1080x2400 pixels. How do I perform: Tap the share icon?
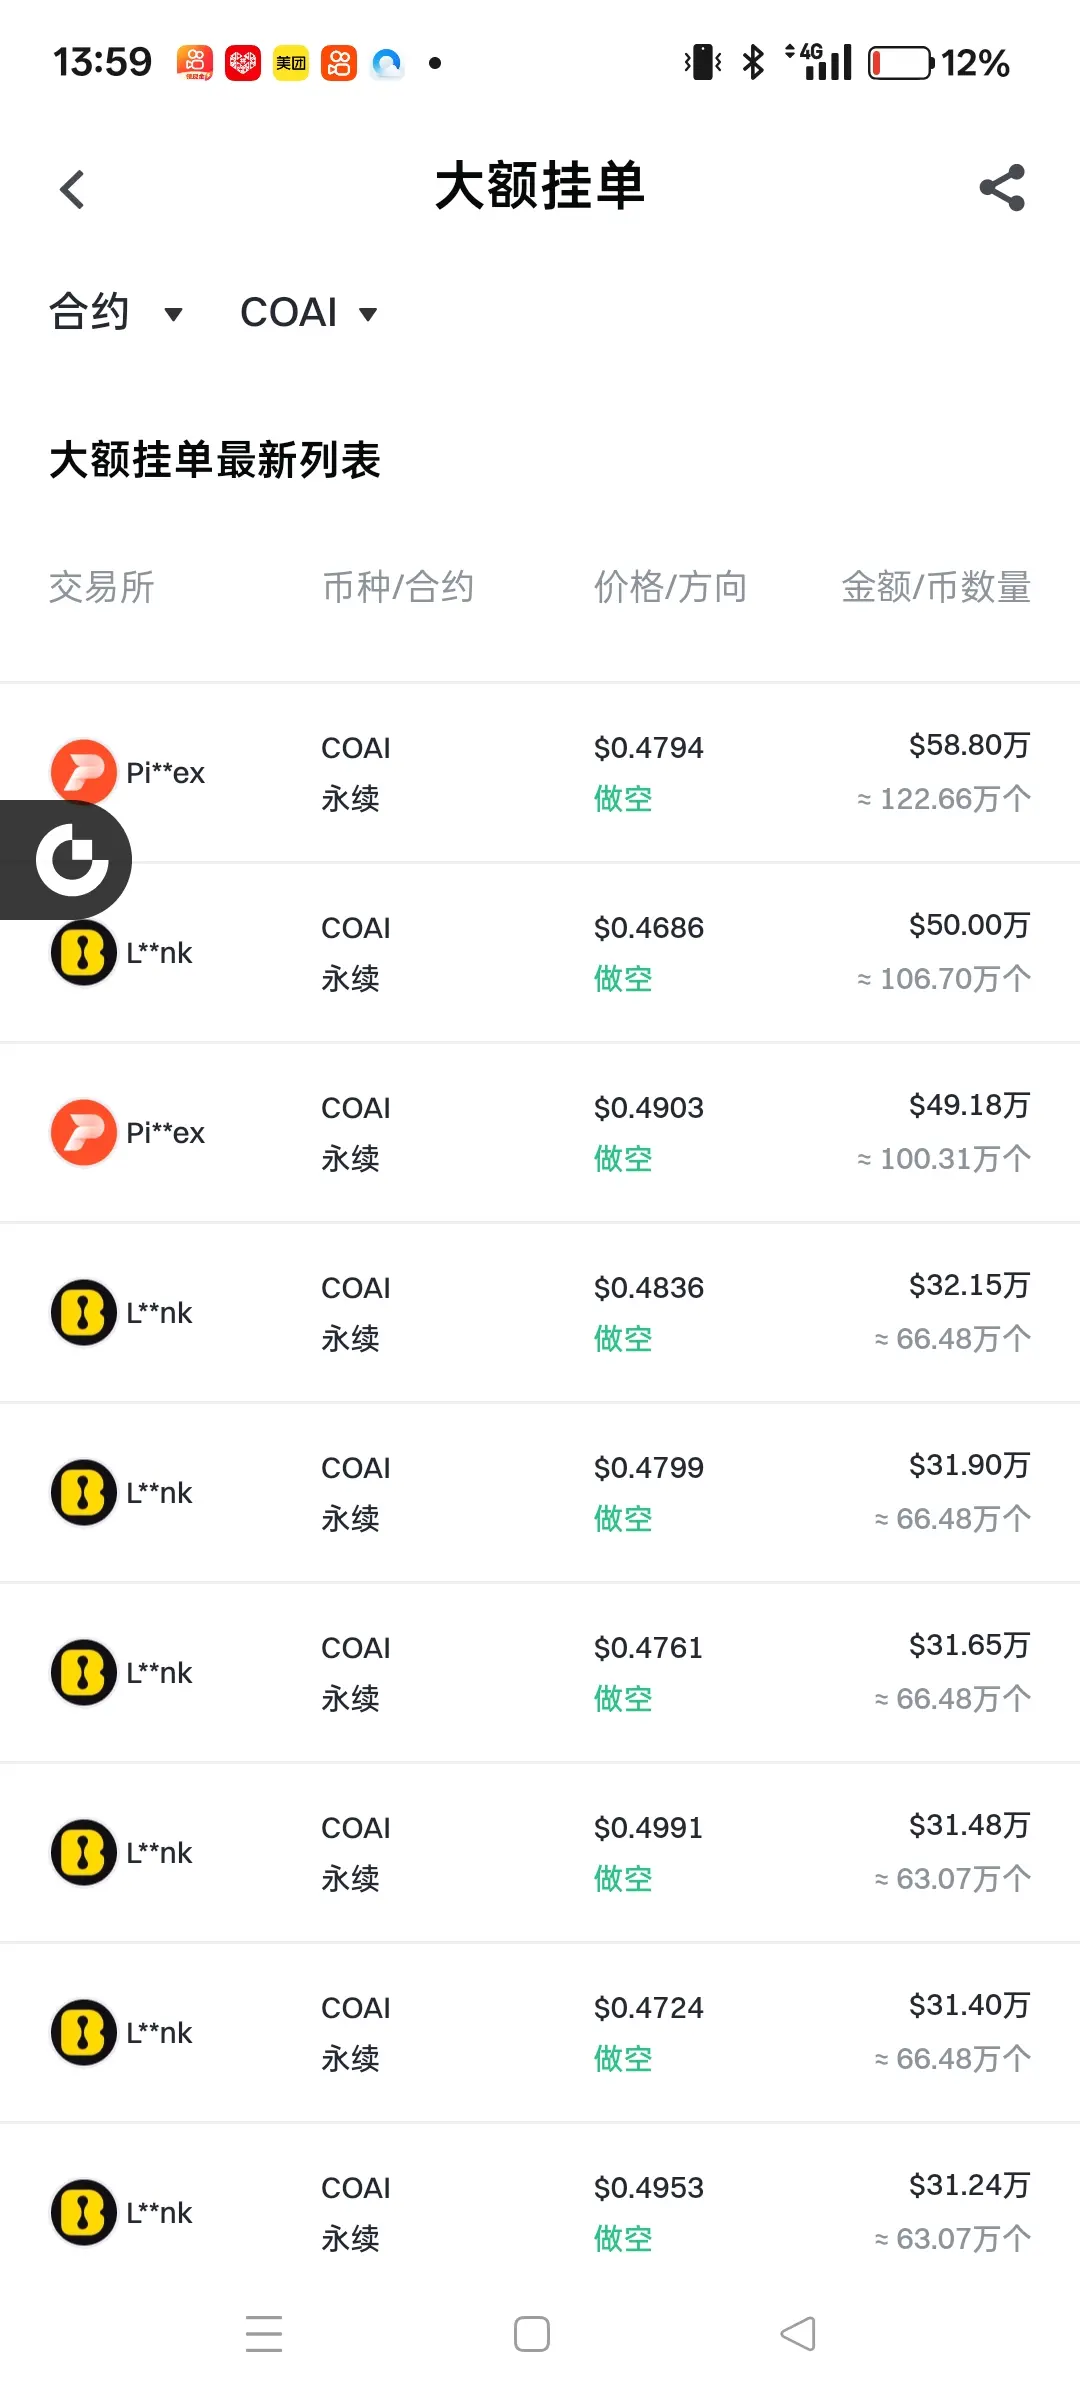click(x=1002, y=188)
